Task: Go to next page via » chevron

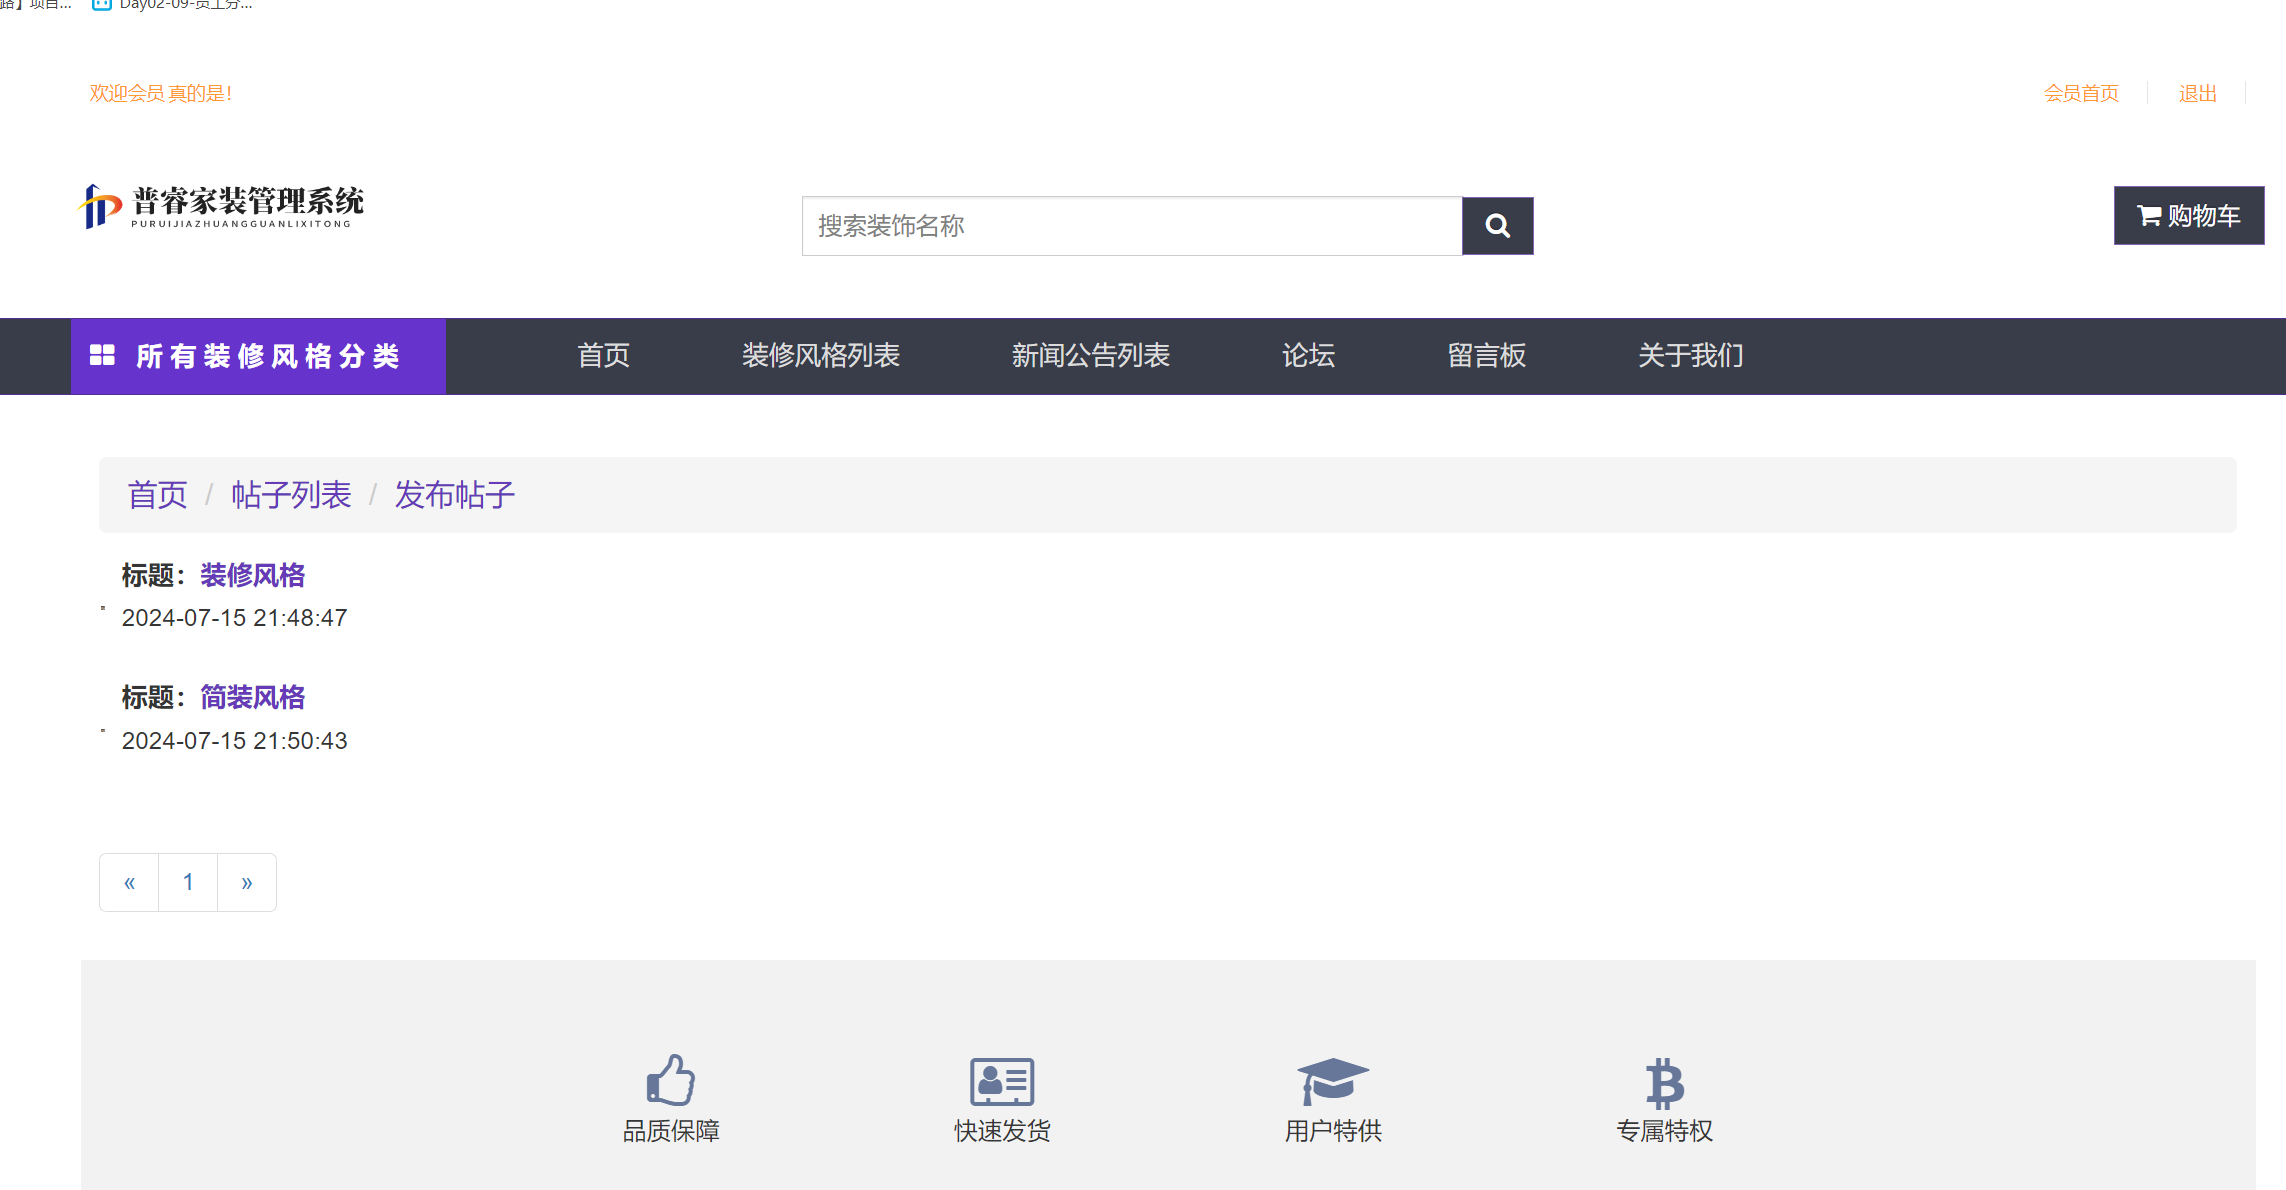Action: click(246, 882)
